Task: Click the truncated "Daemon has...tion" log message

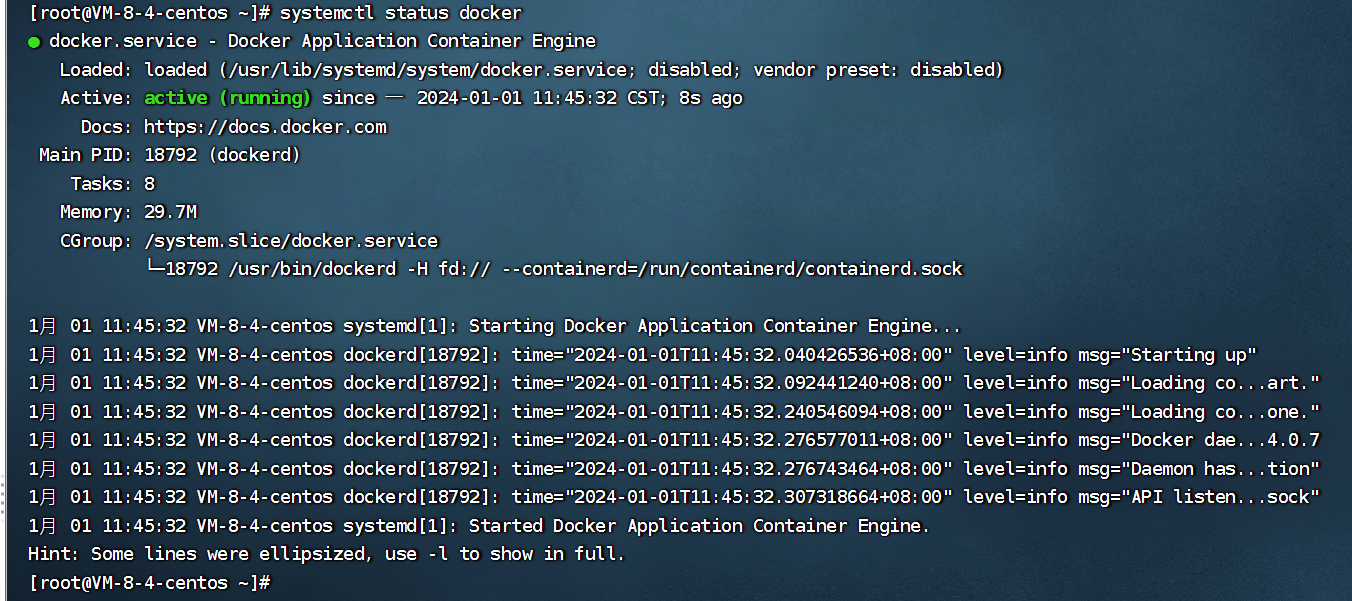Action: [x=1224, y=469]
